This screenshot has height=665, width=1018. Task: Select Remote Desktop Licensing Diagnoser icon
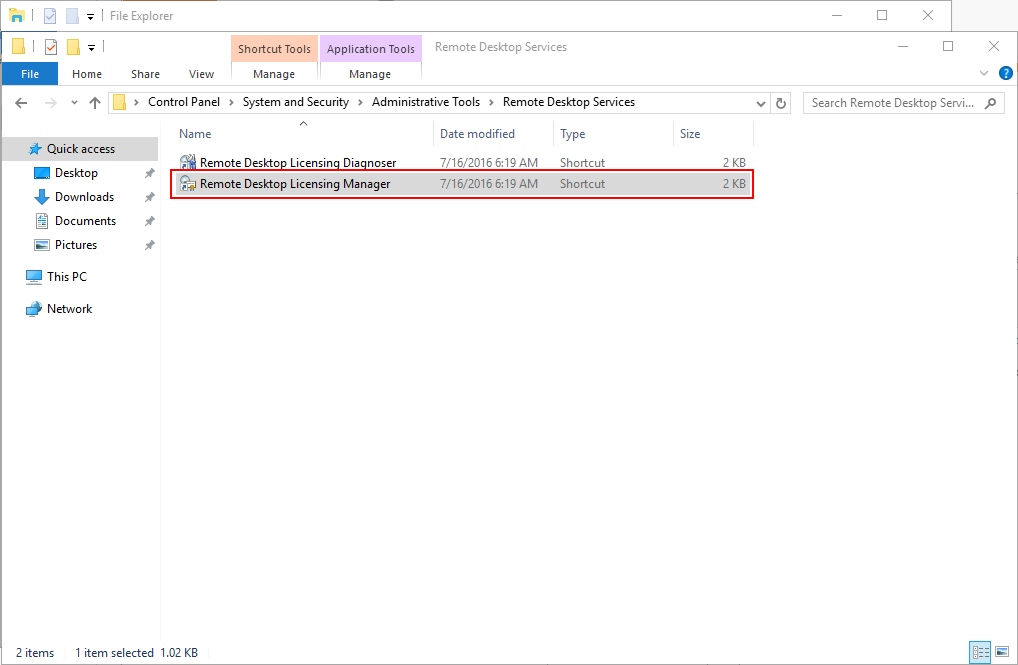coord(188,162)
